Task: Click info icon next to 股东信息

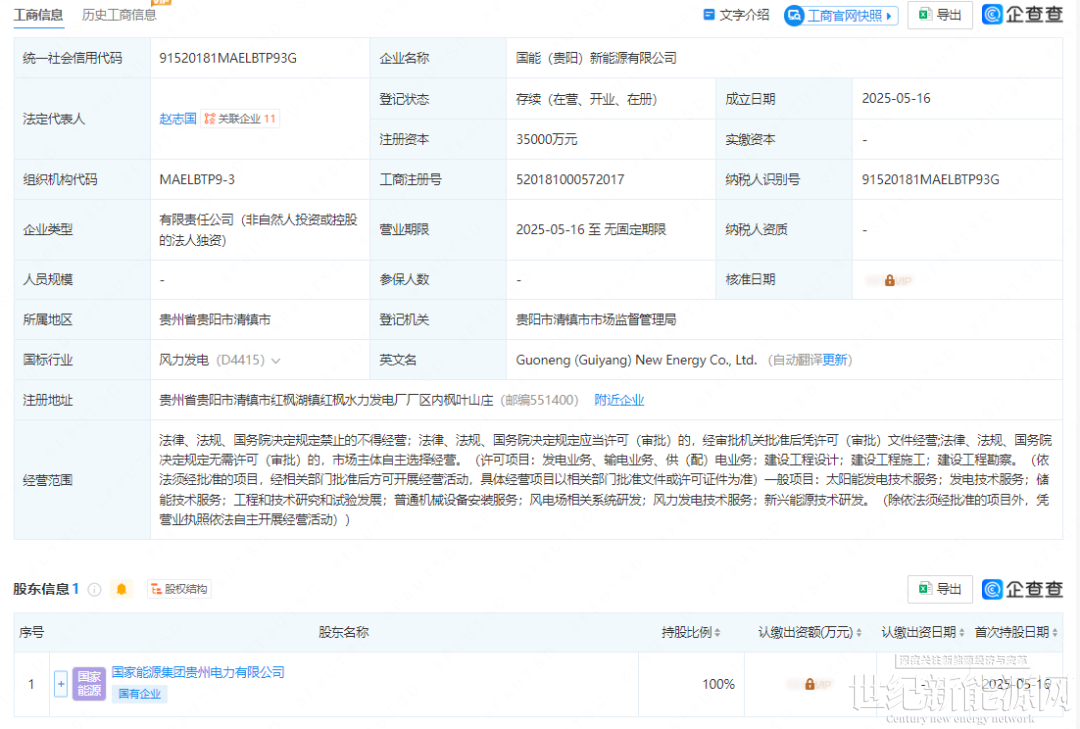Action: click(95, 589)
